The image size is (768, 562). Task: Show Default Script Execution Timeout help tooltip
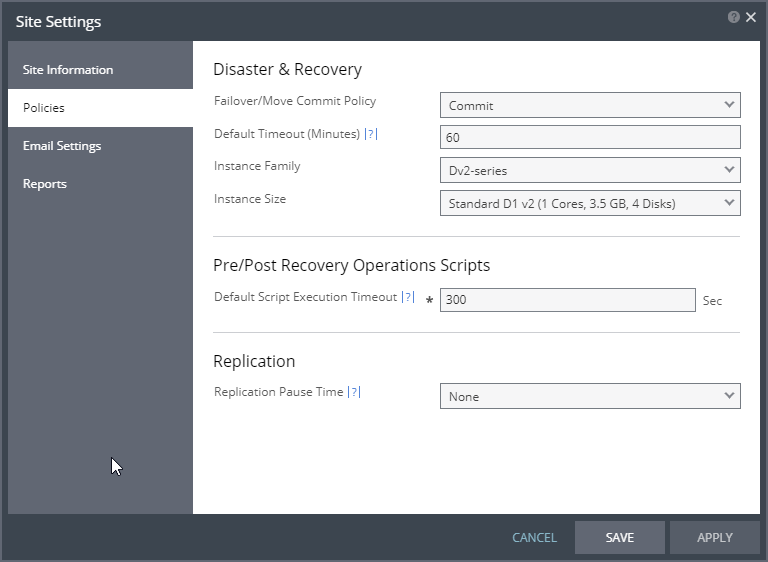coord(408,297)
